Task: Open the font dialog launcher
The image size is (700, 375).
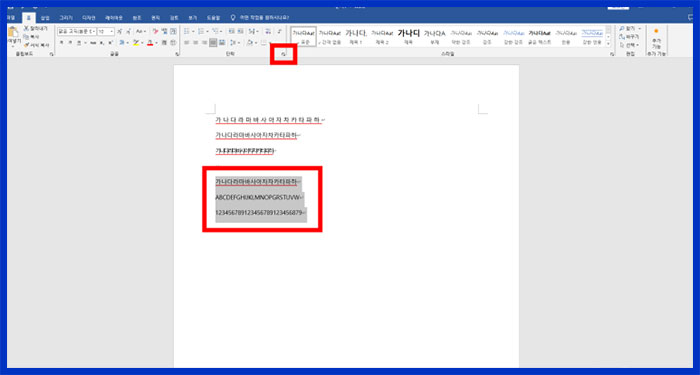Action: (x=177, y=54)
